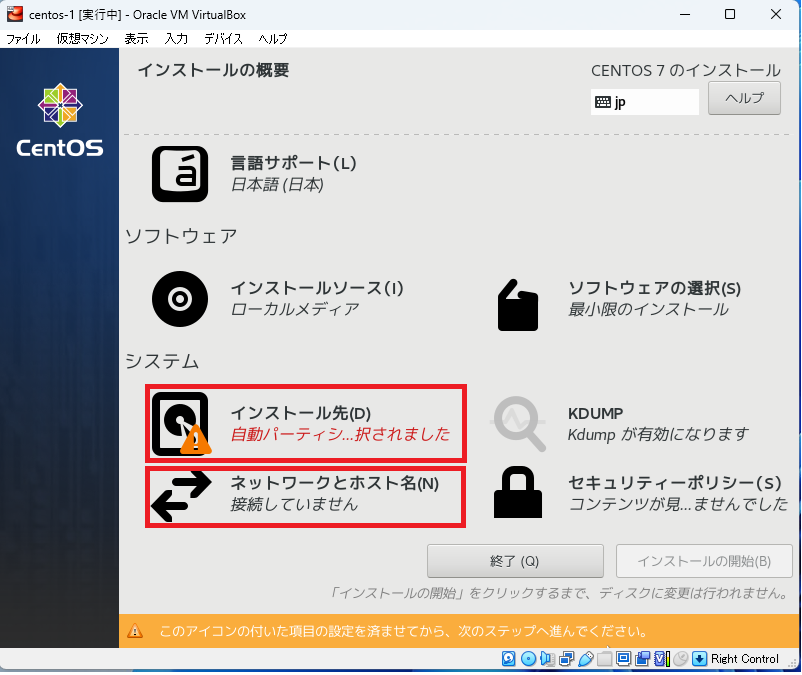Click the CENTOS 7 のインストール title
The image size is (802, 675).
point(686,70)
